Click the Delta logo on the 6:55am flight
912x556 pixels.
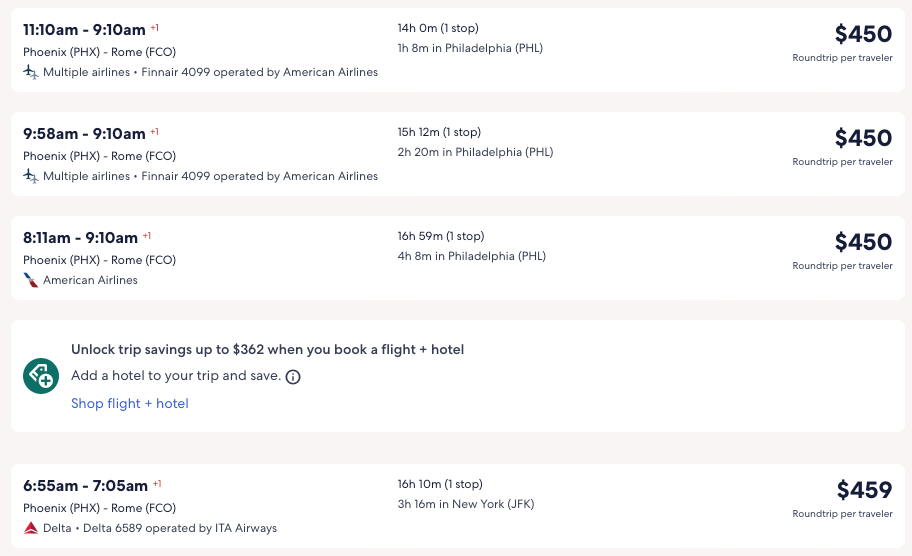(x=31, y=528)
